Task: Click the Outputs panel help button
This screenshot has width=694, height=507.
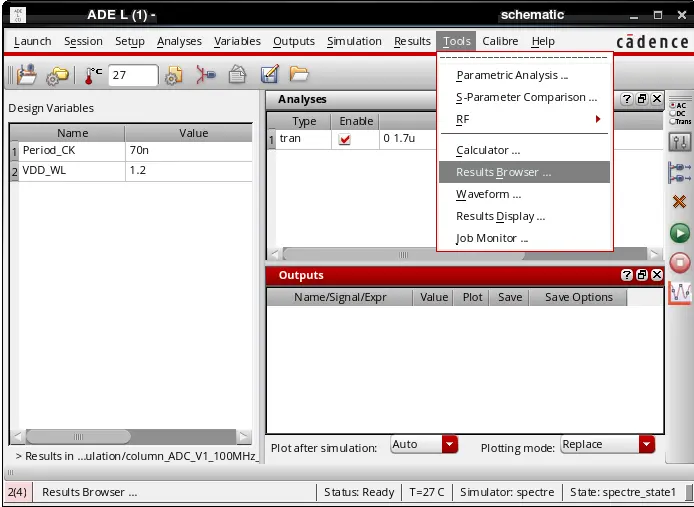Action: pos(626,275)
